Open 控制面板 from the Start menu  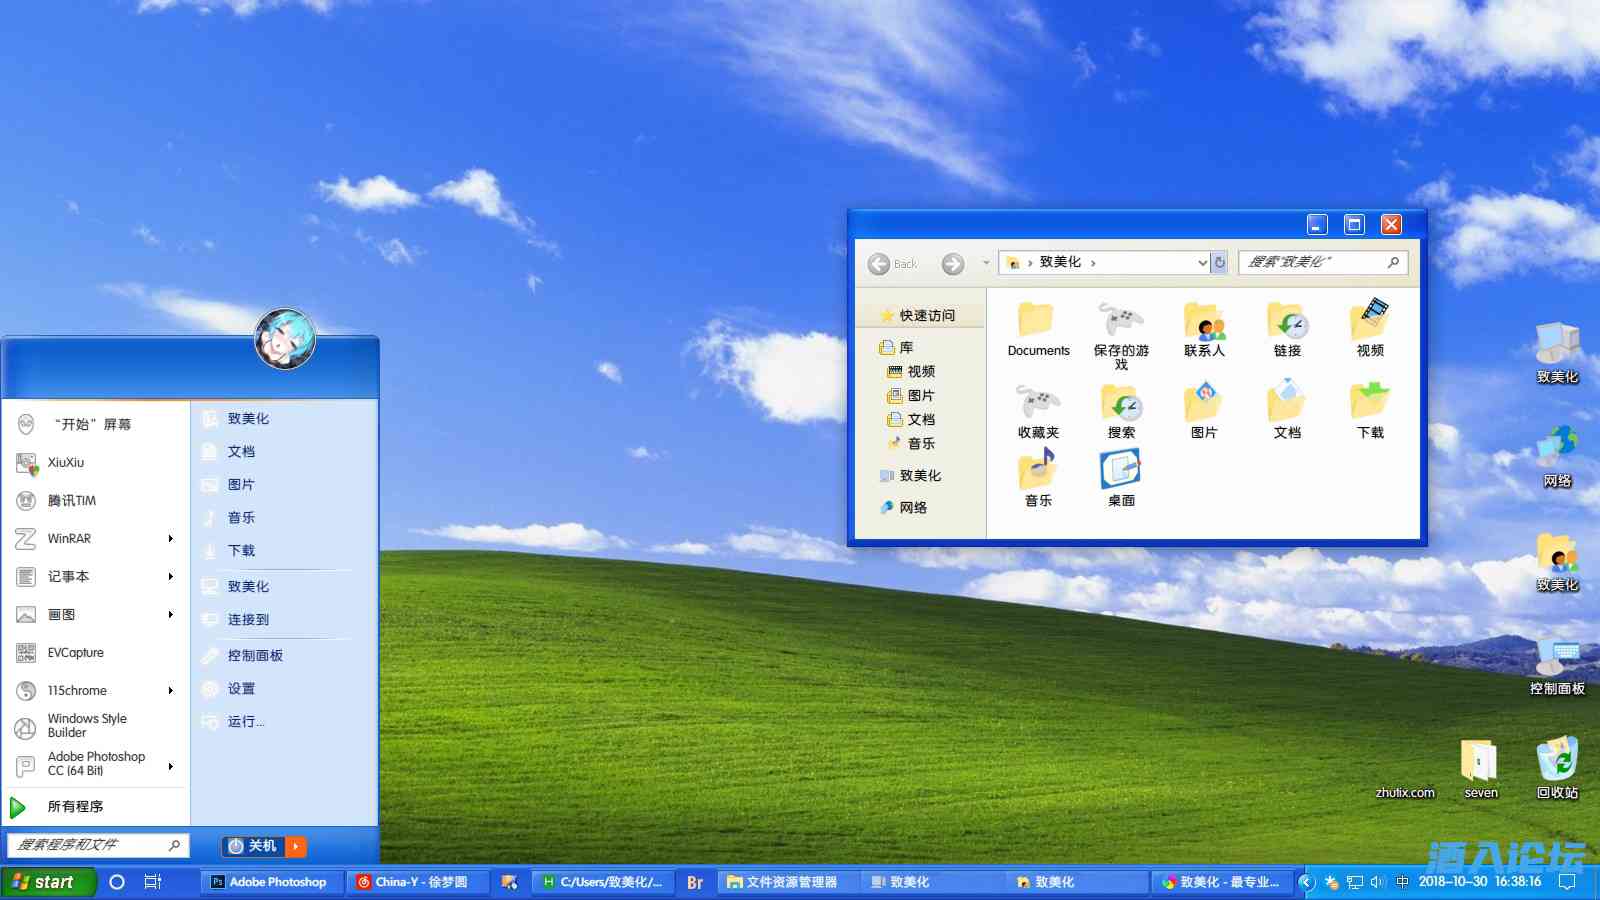[x=256, y=655]
